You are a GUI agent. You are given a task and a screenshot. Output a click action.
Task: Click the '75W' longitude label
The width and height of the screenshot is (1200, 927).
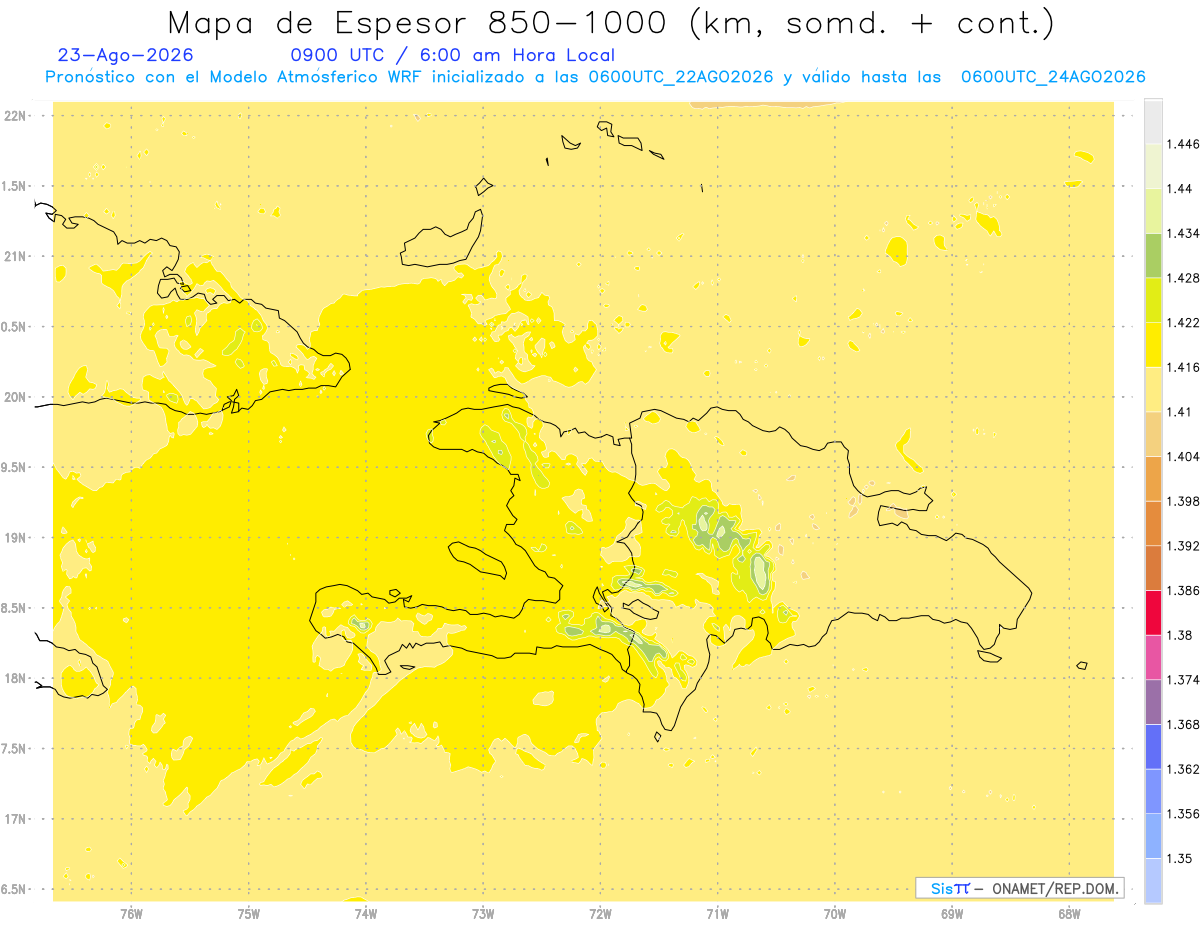coord(248,913)
